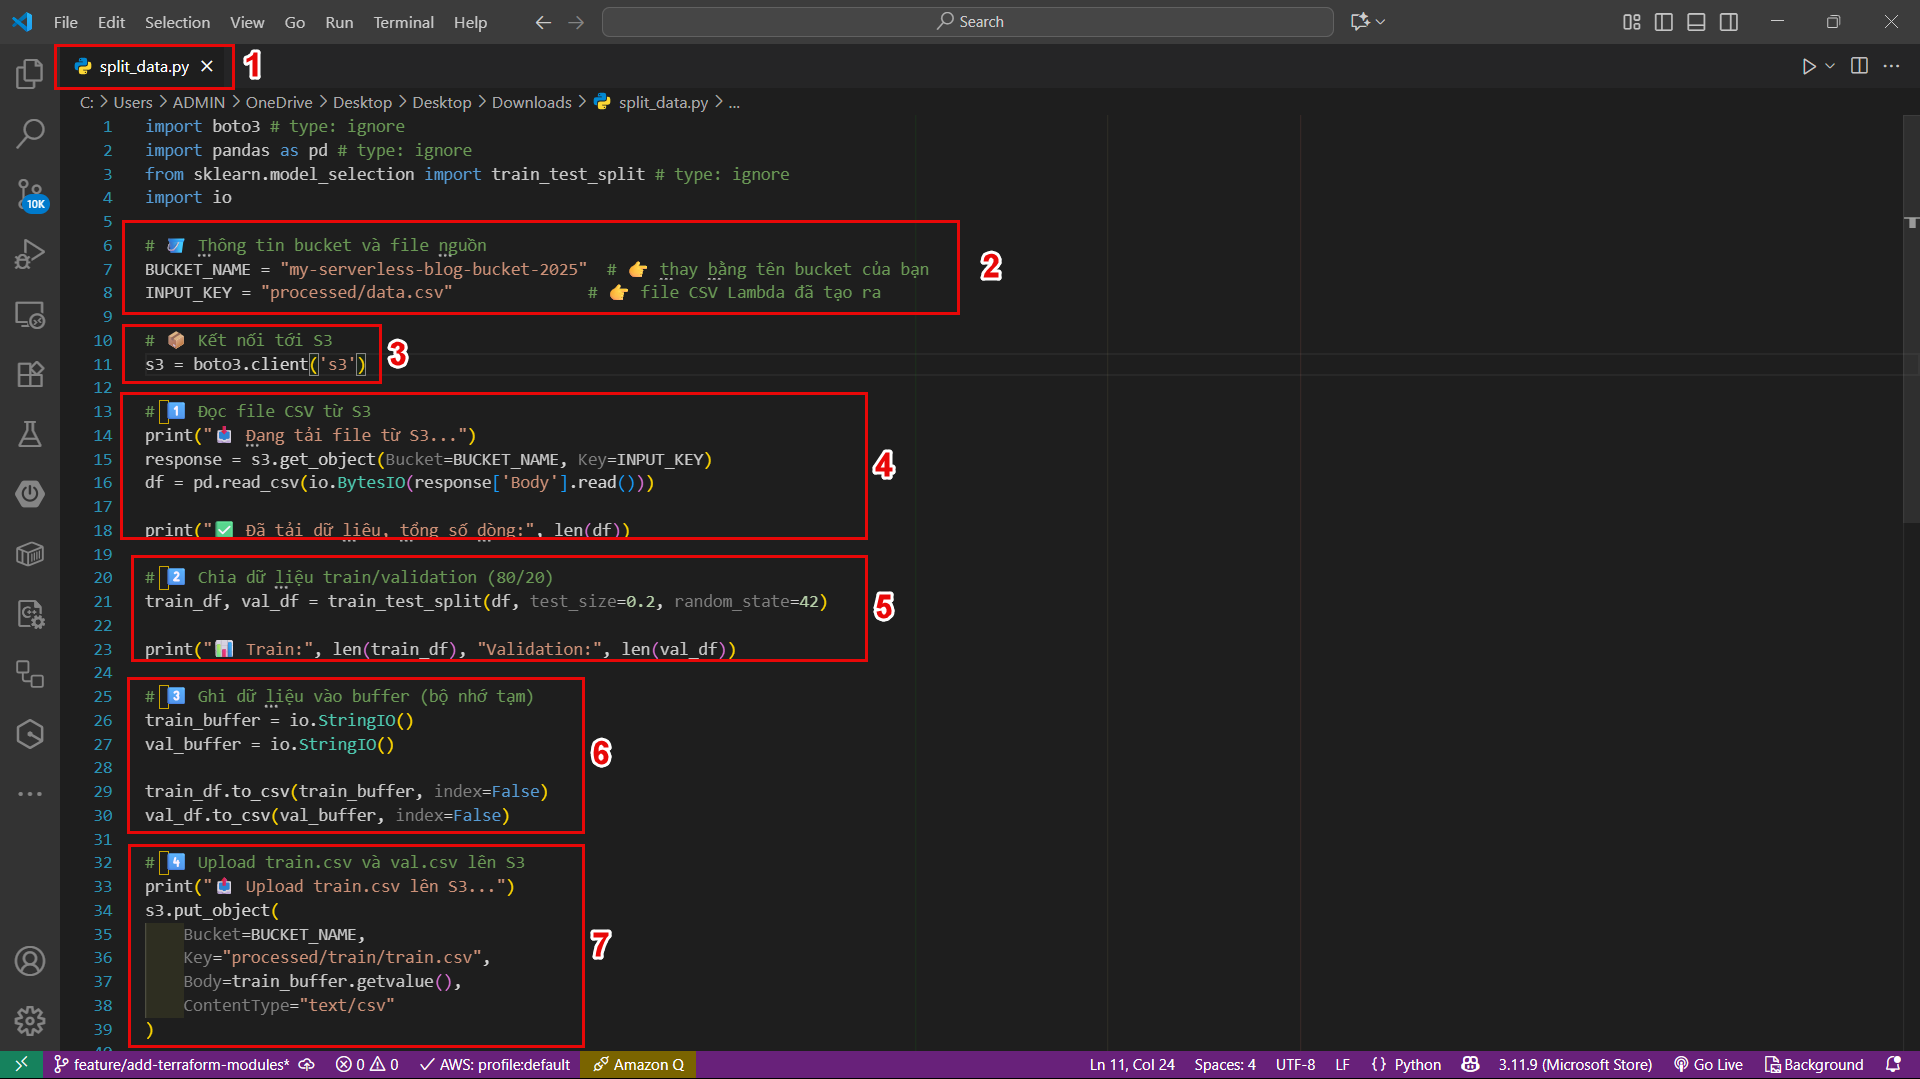Open the View menu

click(x=247, y=22)
